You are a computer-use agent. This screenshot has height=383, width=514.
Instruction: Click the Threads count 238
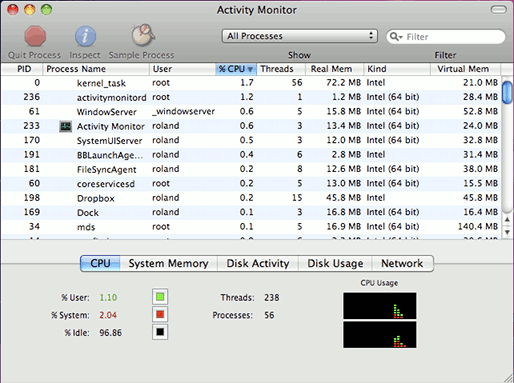(272, 297)
